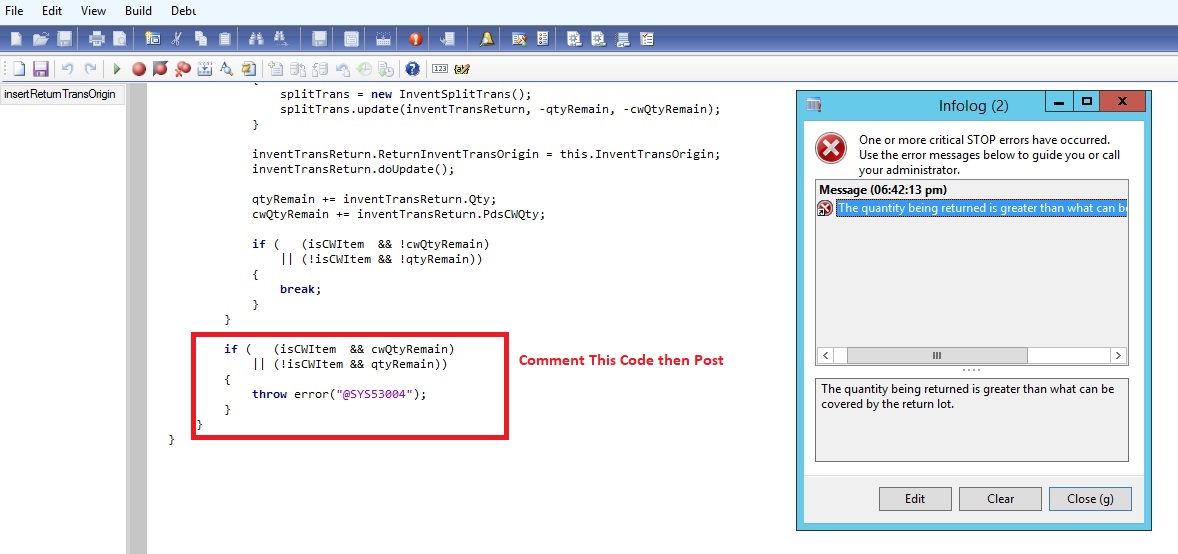Click the error description text pane in Infolog
The width and height of the screenshot is (1178, 554).
click(x=971, y=419)
